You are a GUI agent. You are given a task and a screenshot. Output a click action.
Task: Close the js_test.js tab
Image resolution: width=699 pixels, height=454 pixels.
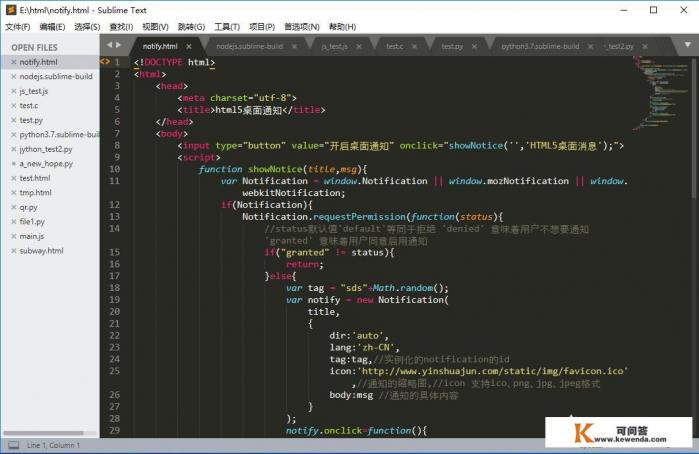[x=359, y=46]
